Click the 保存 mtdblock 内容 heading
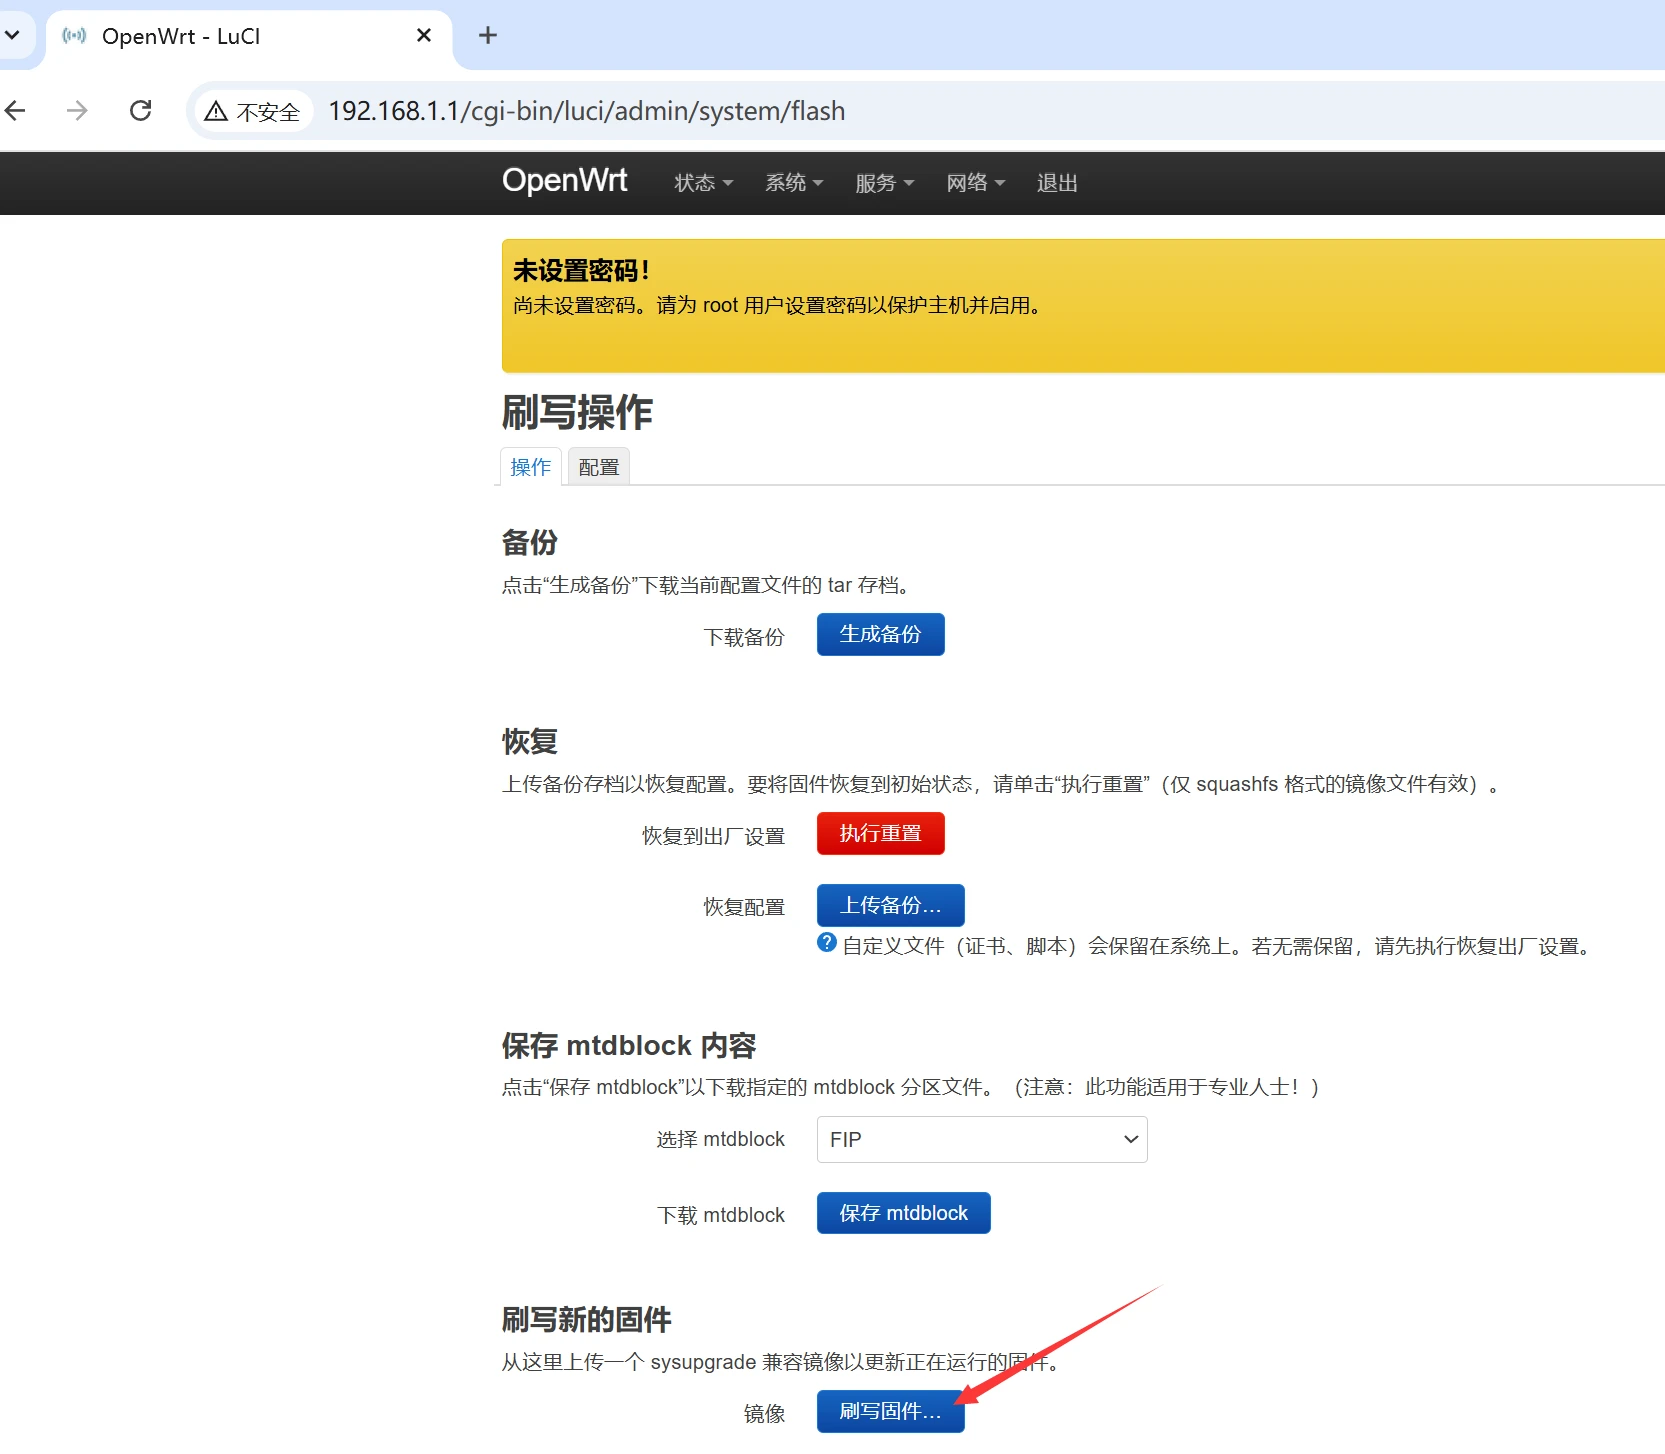The height and width of the screenshot is (1454, 1665). tap(629, 1045)
